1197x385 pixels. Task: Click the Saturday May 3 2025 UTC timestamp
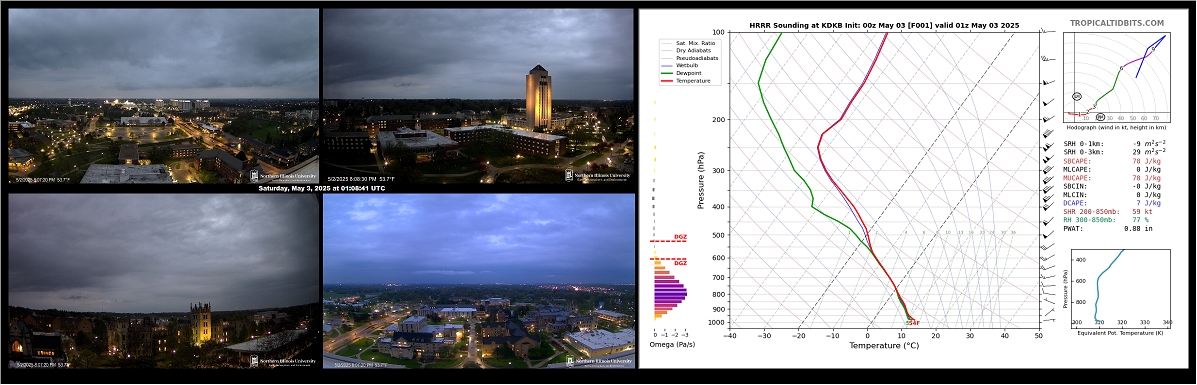tap(321, 188)
